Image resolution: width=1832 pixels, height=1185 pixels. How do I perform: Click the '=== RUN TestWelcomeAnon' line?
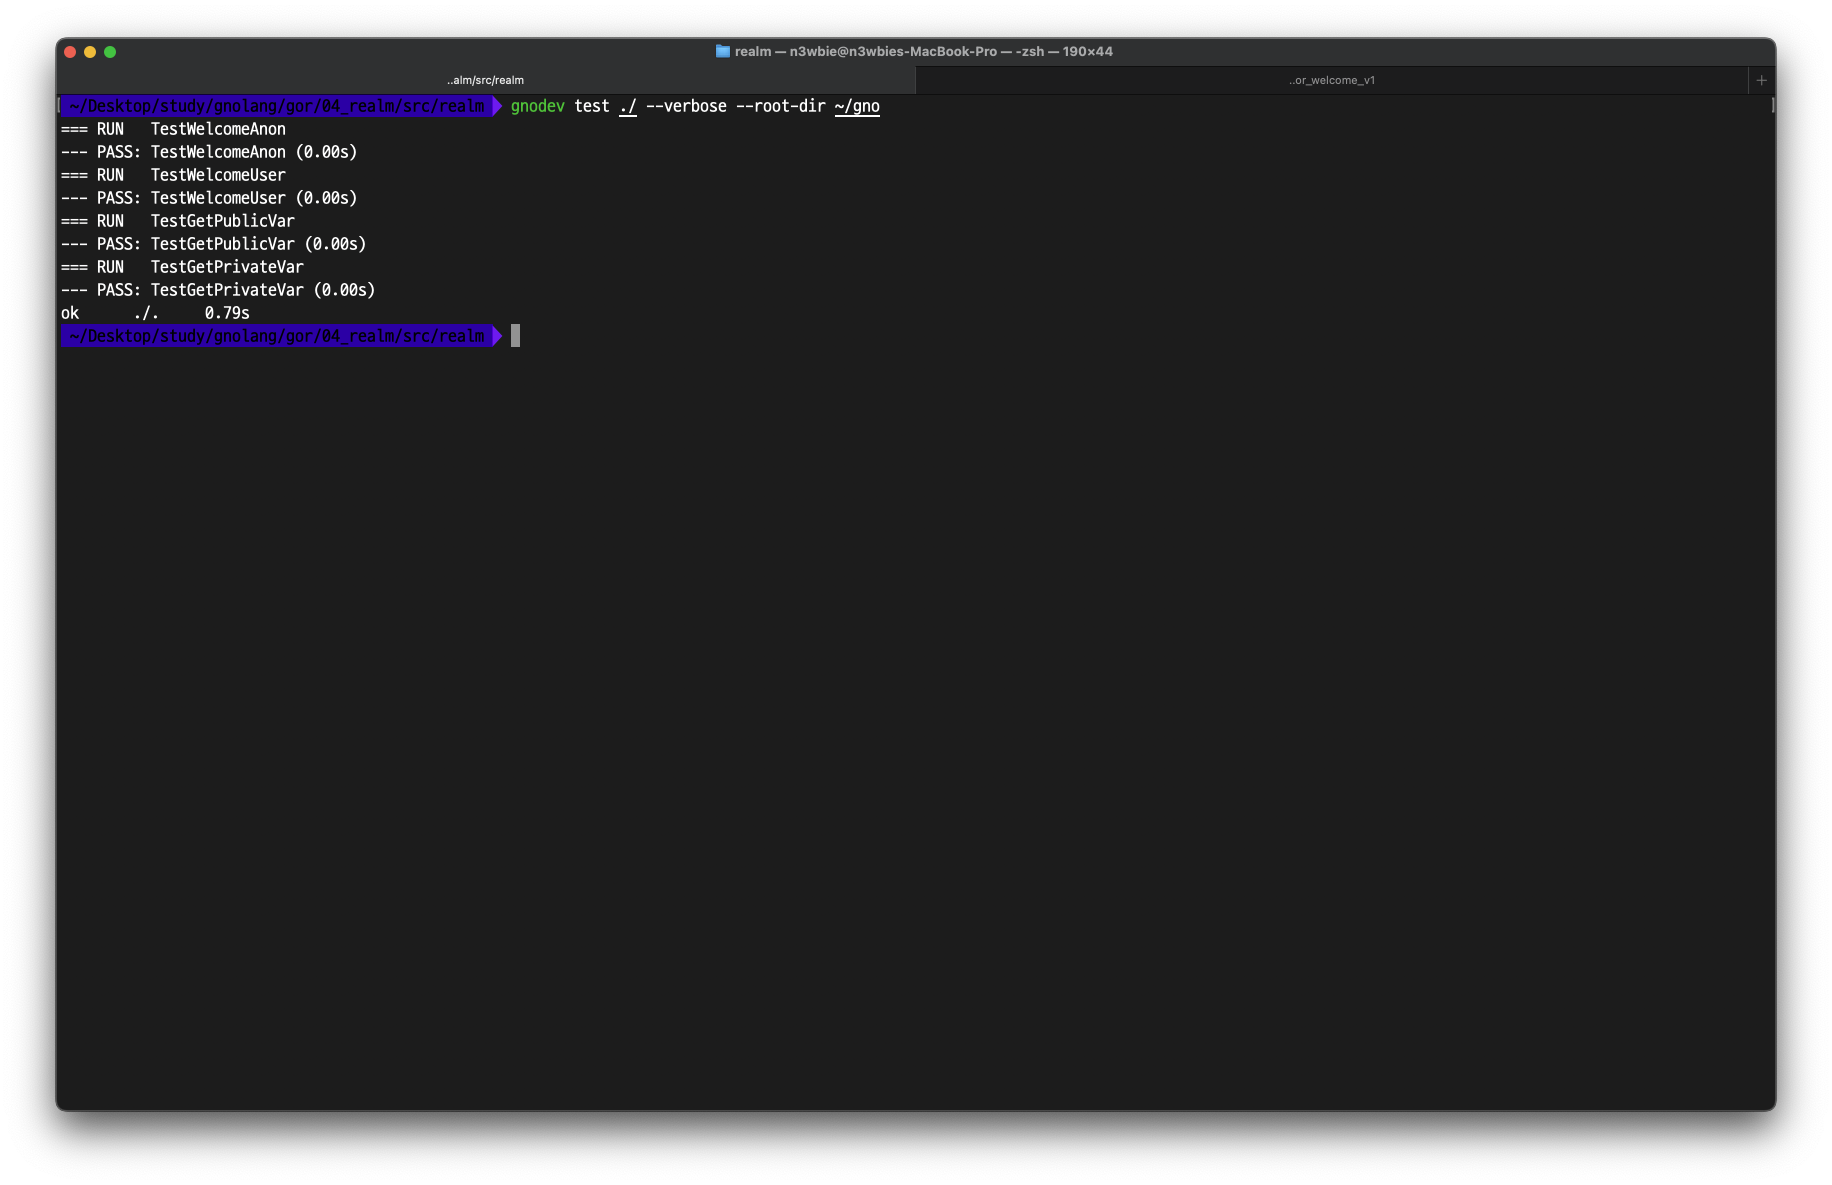point(173,129)
